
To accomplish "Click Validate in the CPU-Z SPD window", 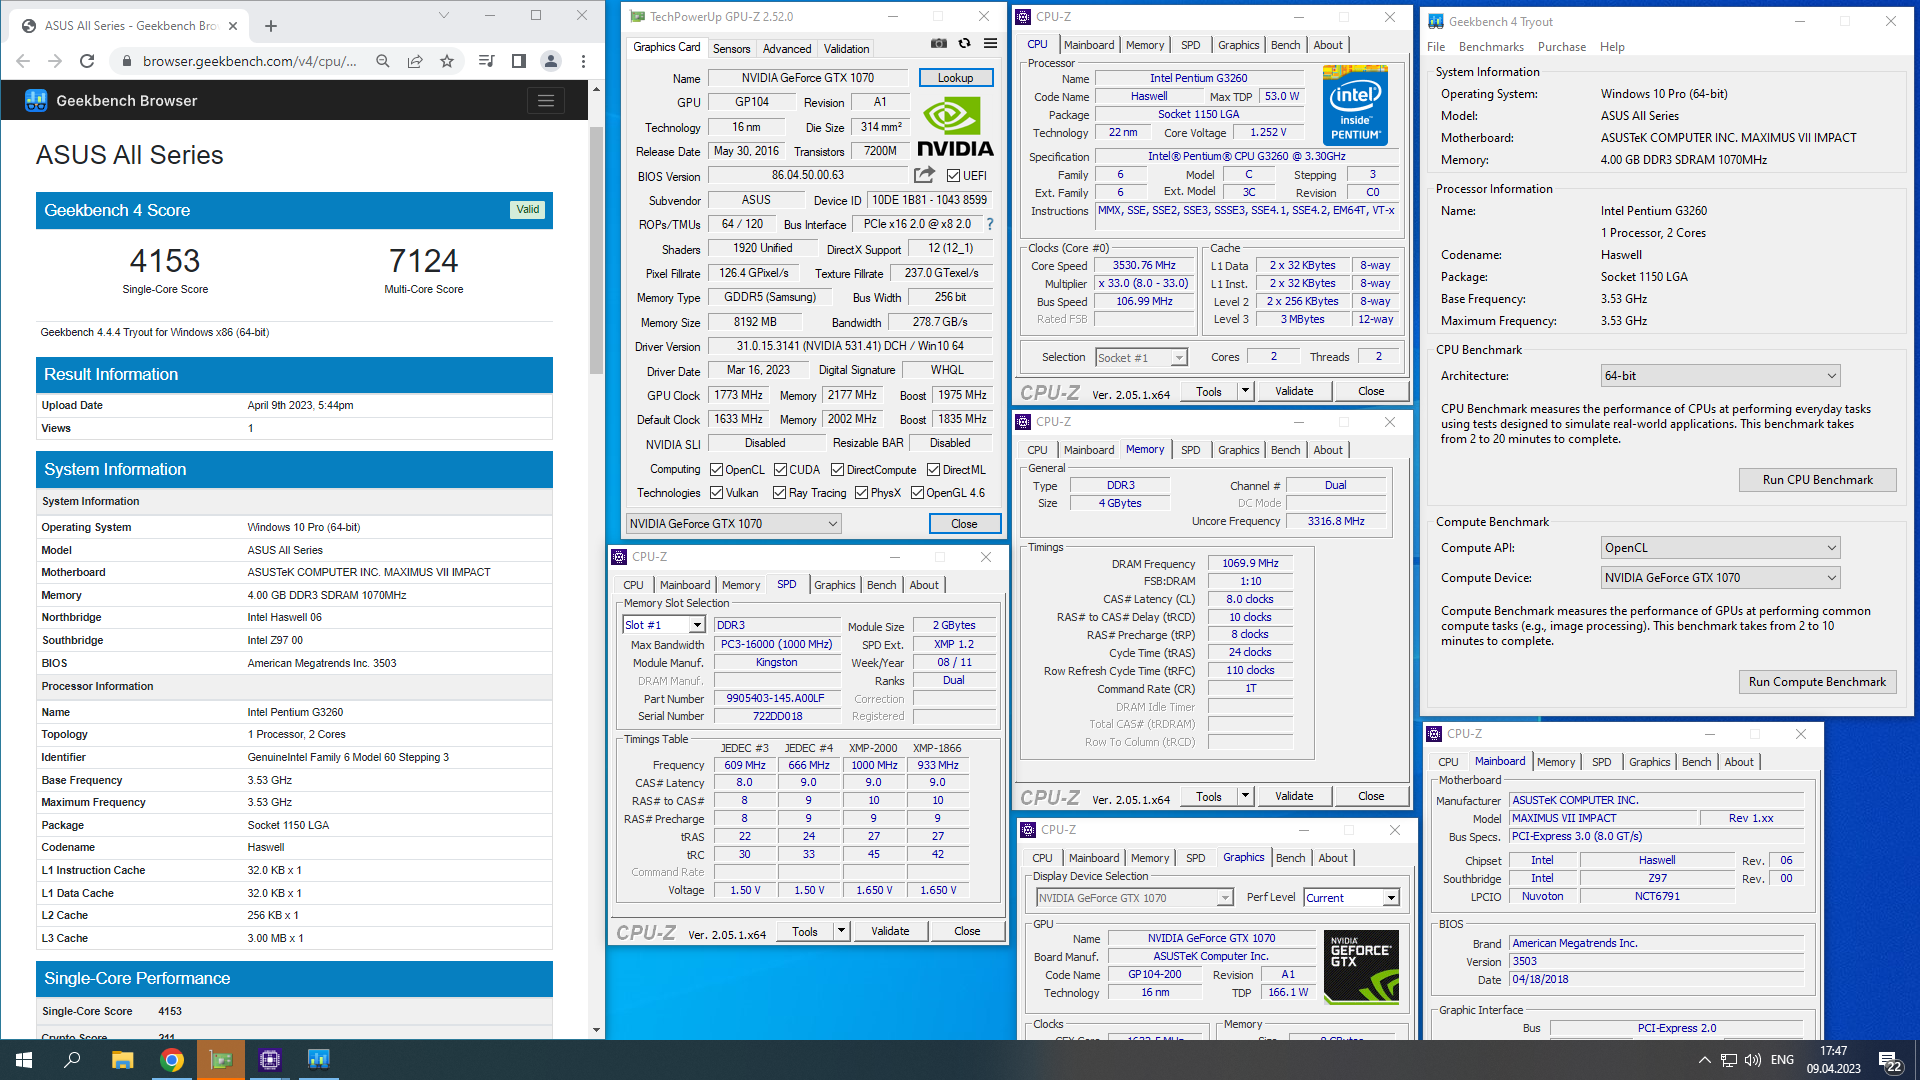I will [x=890, y=931].
